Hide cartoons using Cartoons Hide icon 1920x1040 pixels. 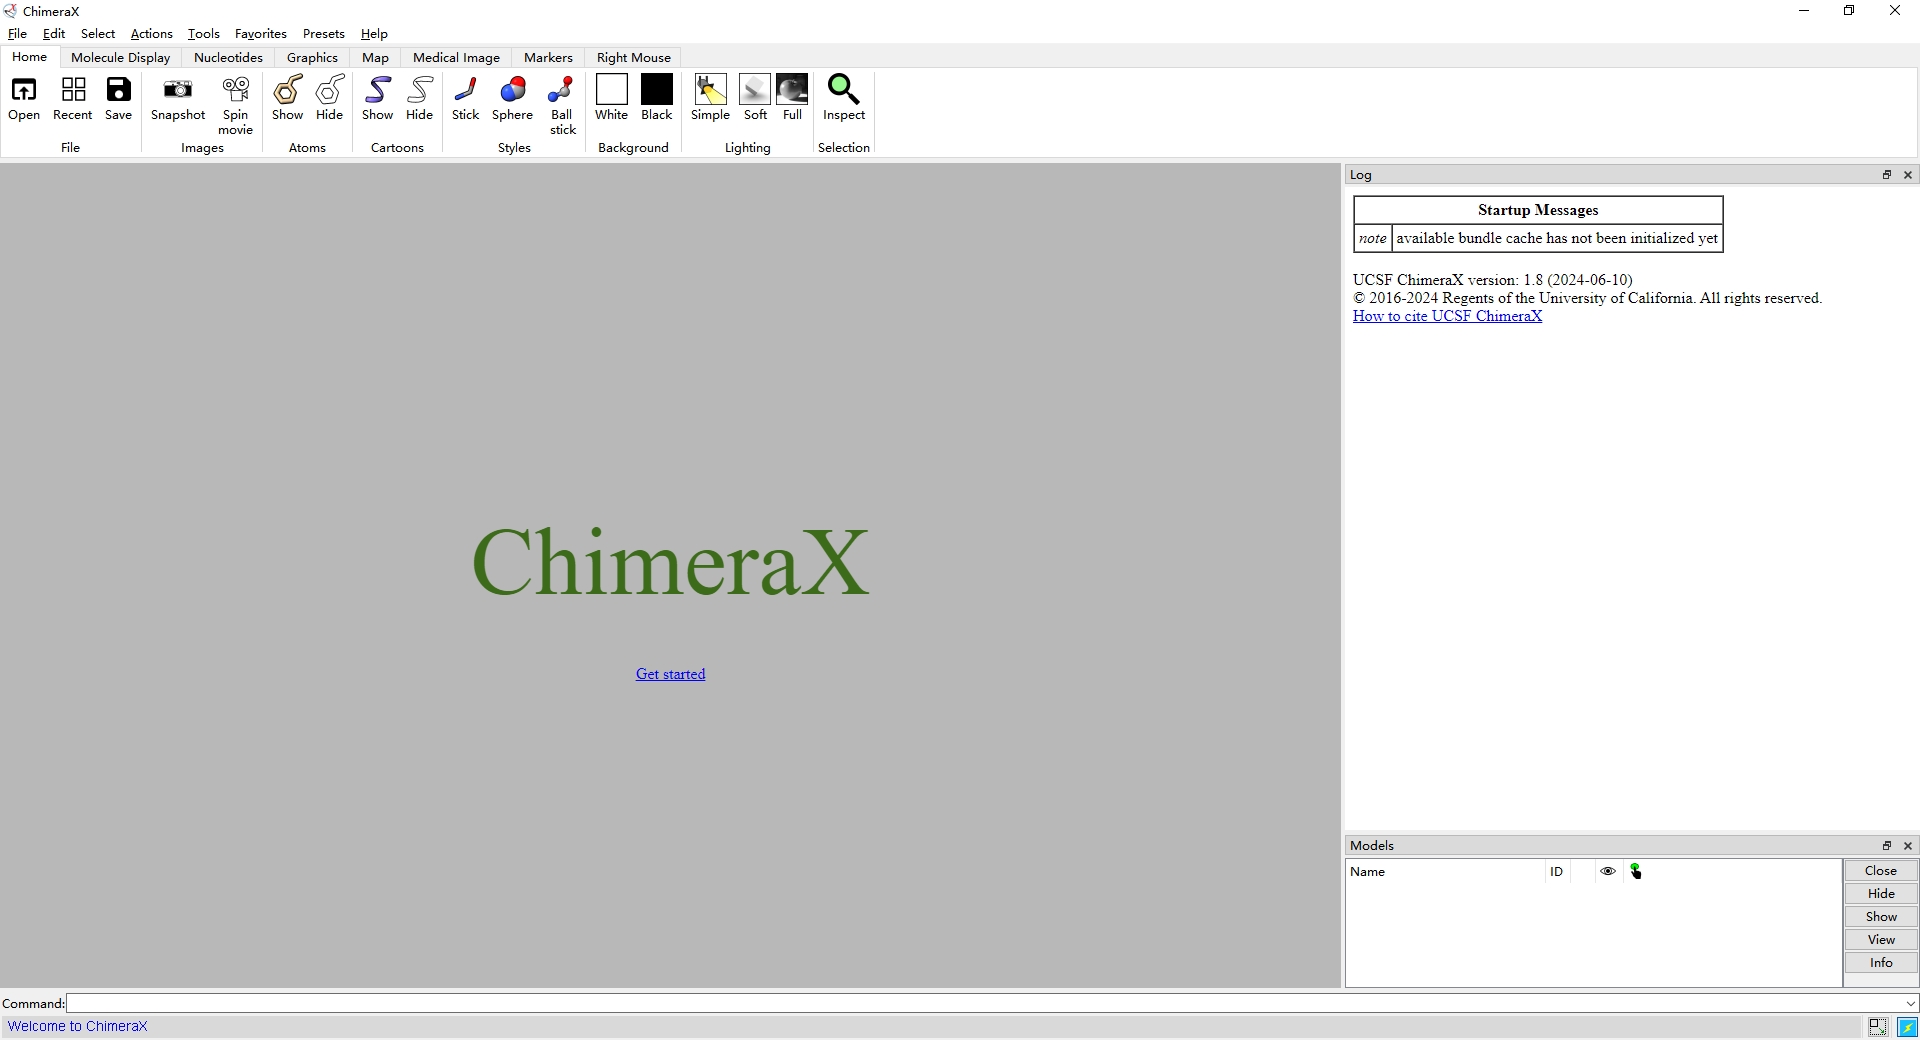[420, 98]
